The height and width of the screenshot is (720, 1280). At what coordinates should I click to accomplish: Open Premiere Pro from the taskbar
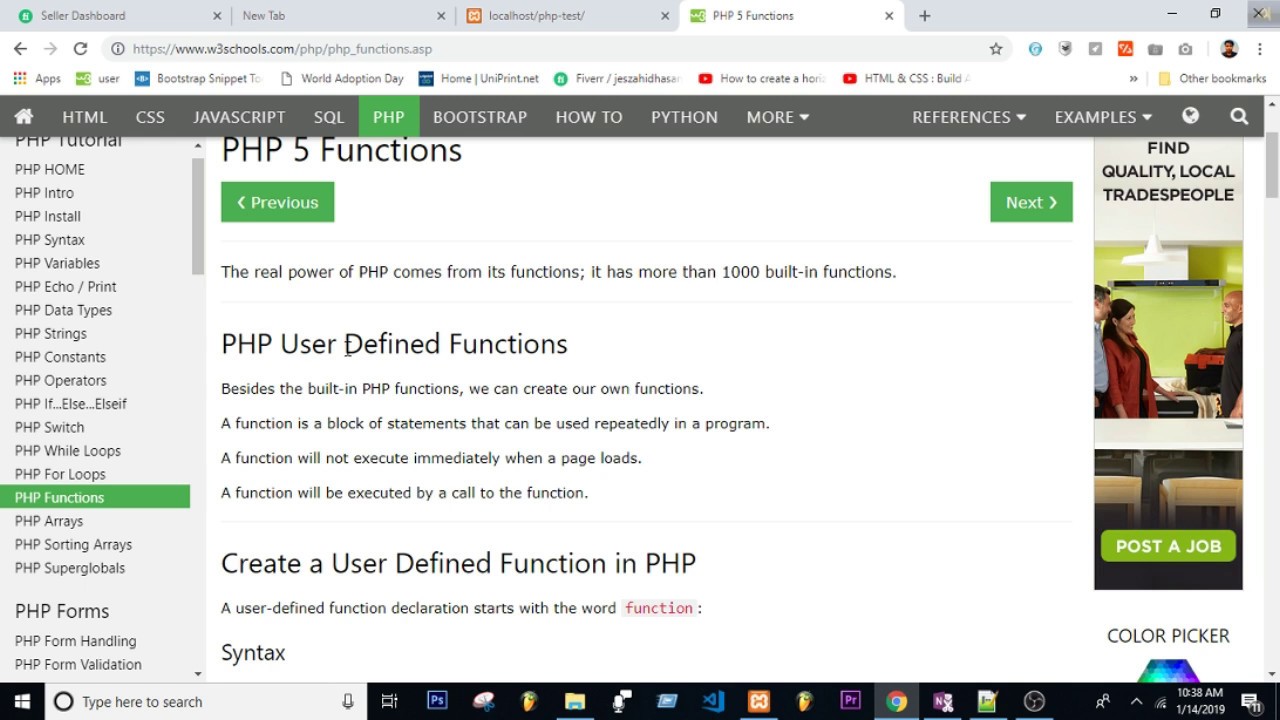coord(851,701)
